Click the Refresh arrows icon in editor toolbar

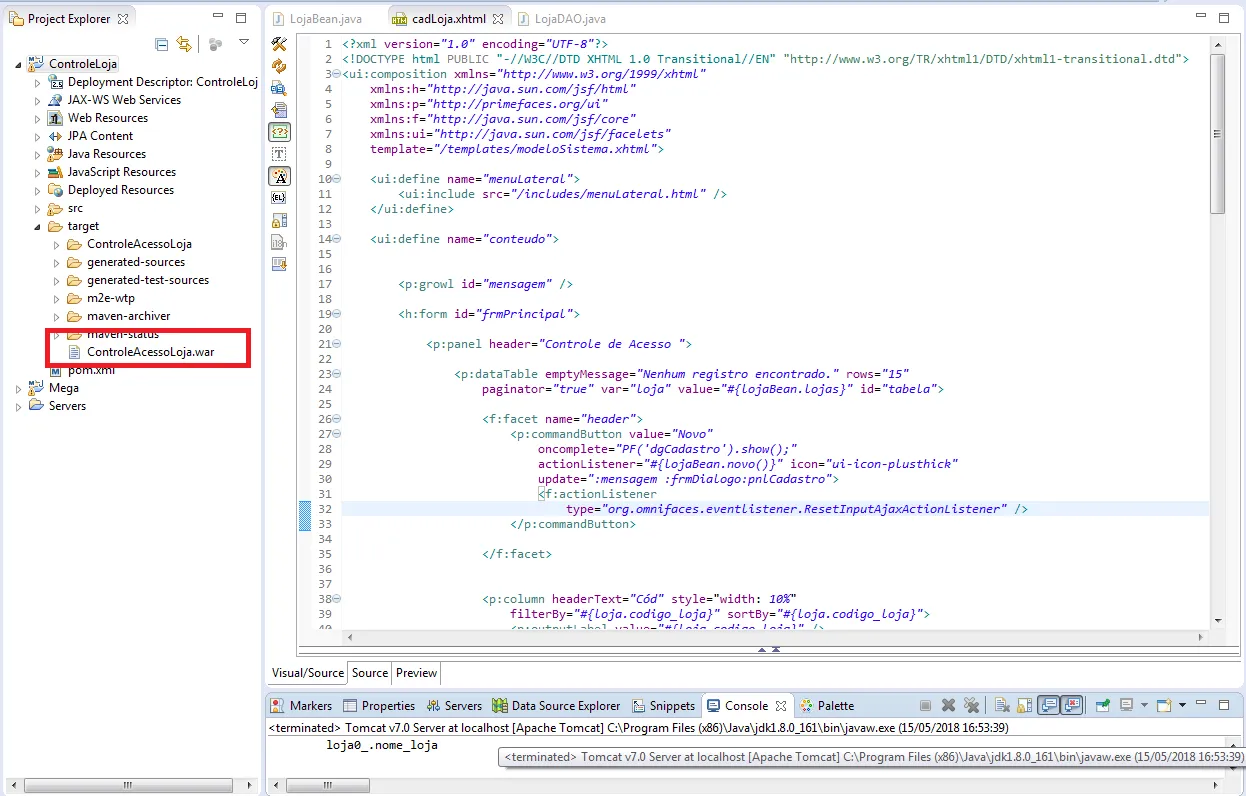(x=279, y=66)
